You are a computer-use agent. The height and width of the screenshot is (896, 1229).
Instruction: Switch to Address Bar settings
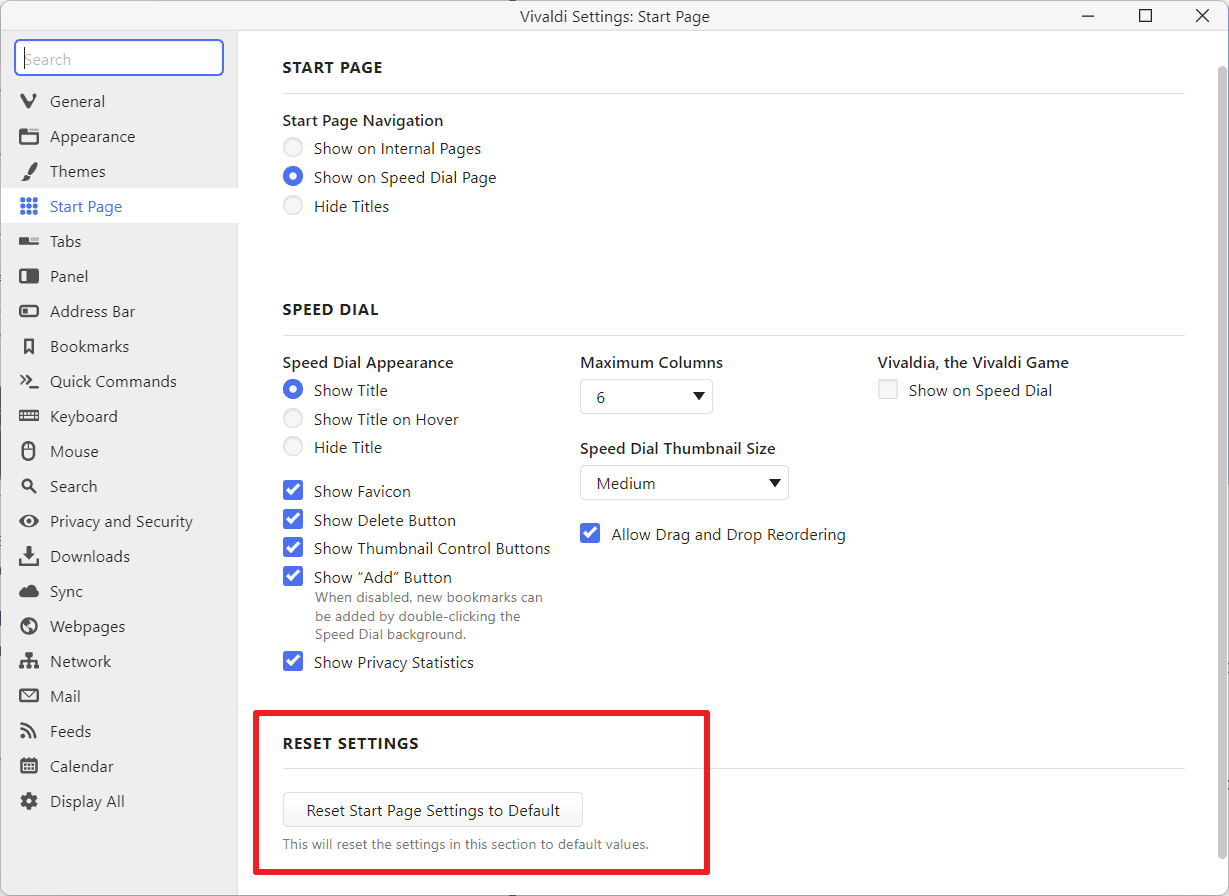point(119,311)
